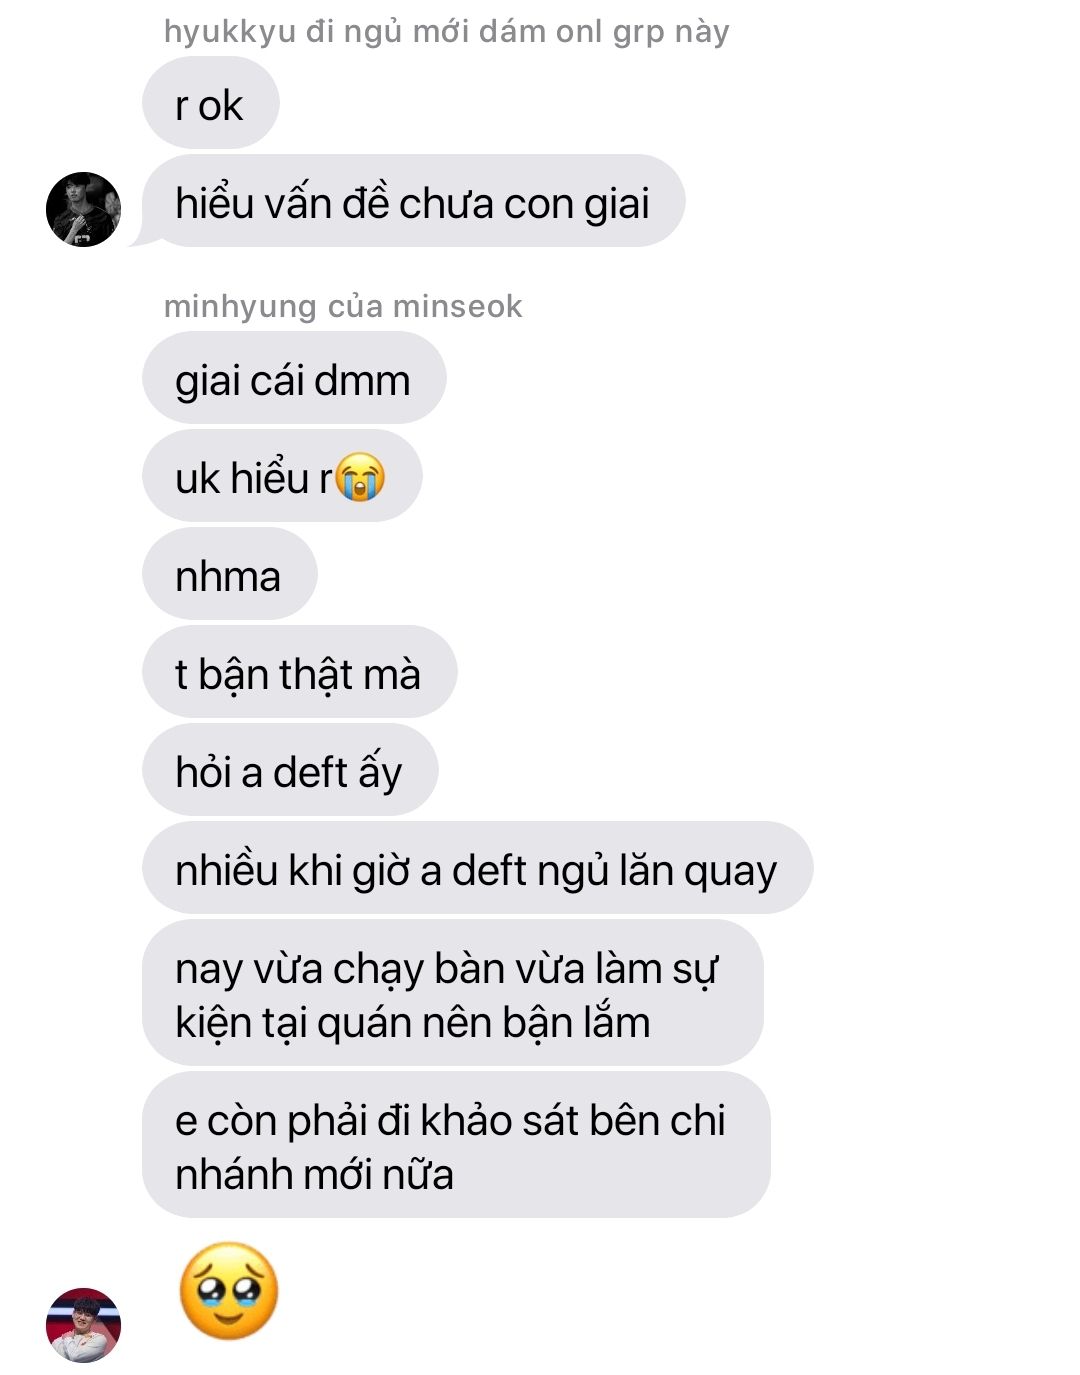Select the 'hiểu vấn đề chưa con giai' bubble
This screenshot has width=1080, height=1375.
click(413, 201)
